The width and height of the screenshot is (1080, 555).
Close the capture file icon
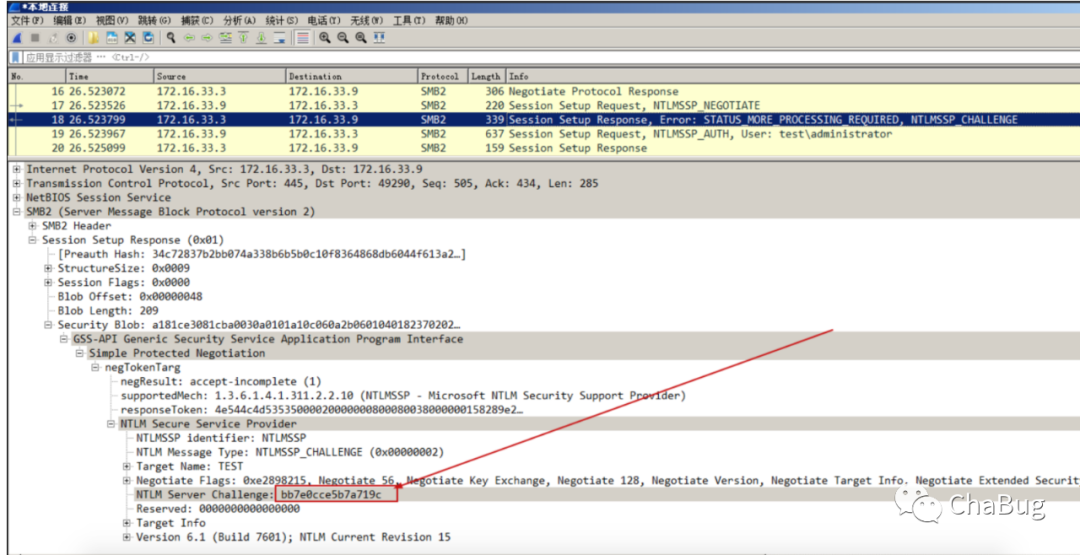(129, 38)
